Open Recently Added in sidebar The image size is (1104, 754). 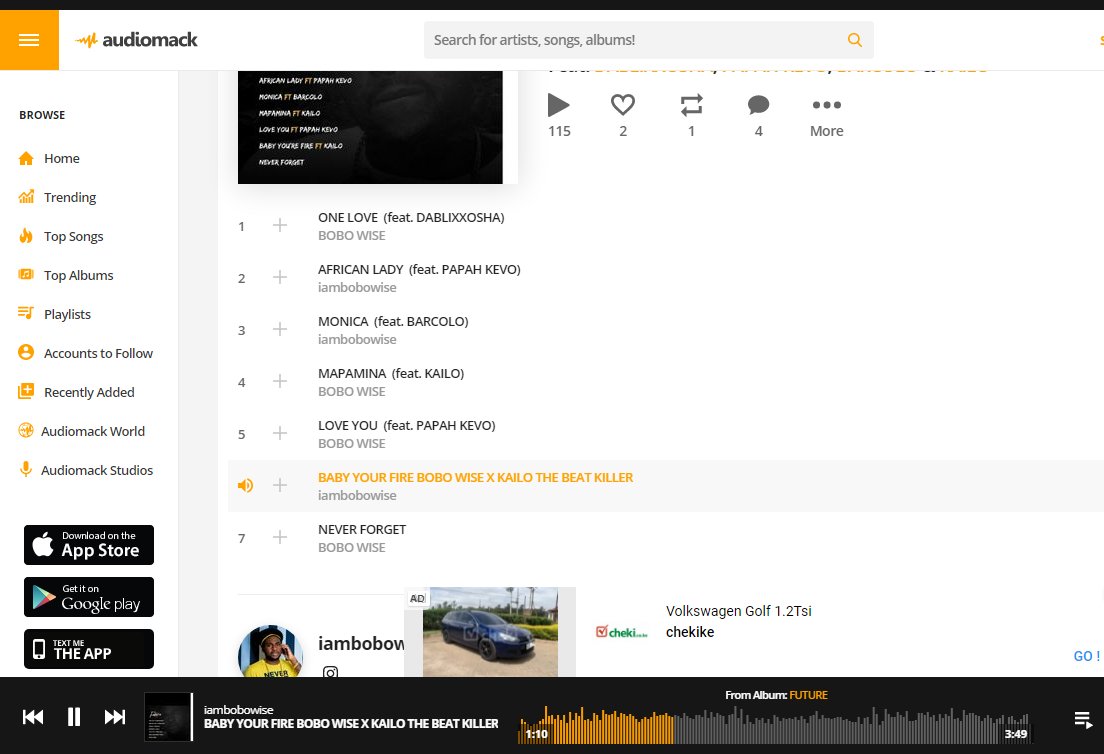point(89,392)
